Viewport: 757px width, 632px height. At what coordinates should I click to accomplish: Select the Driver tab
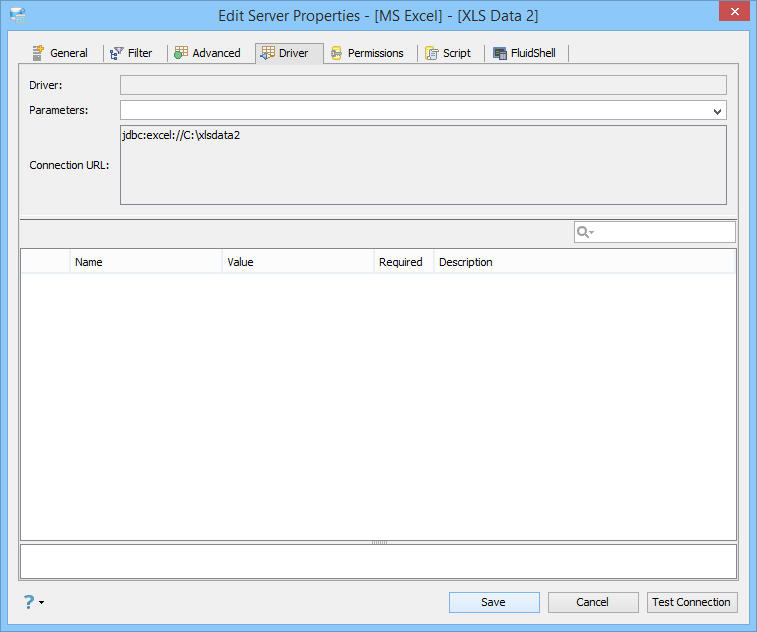pos(289,53)
